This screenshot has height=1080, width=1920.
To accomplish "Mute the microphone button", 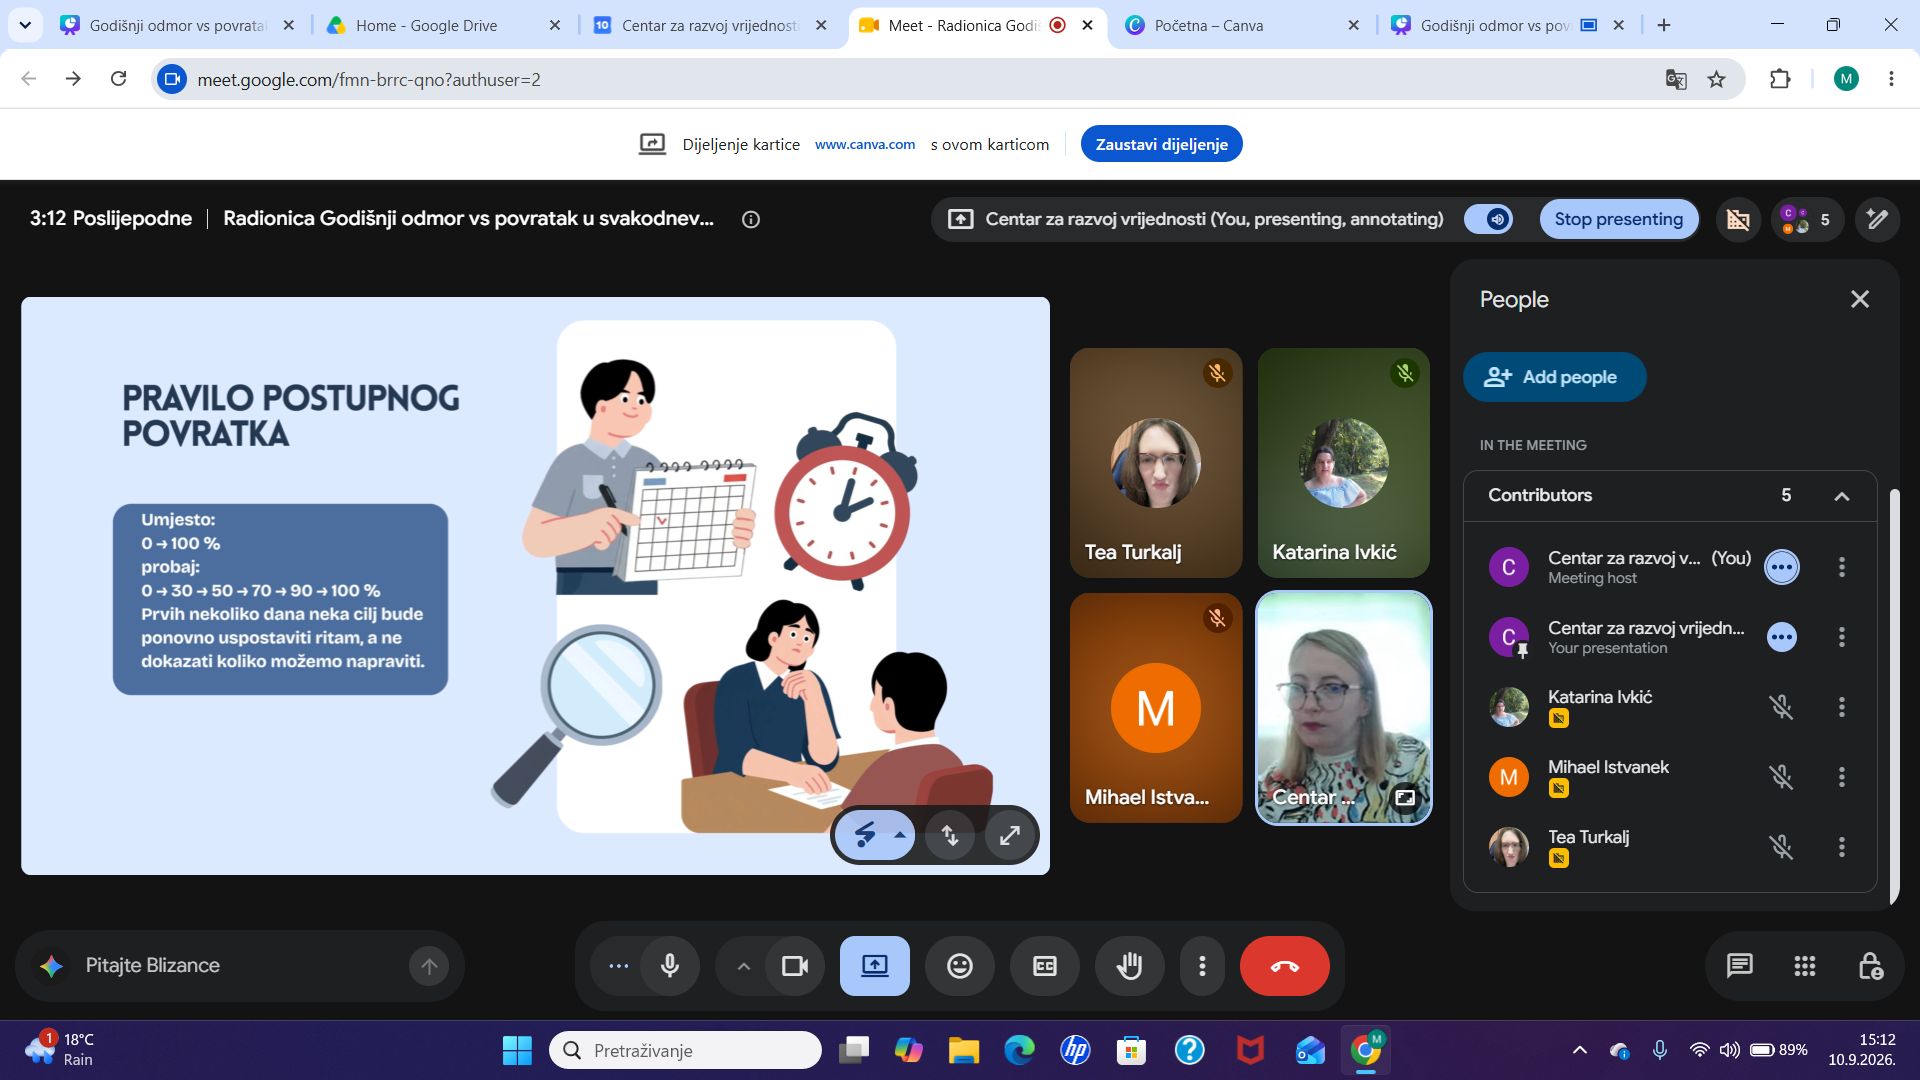I will pyautogui.click(x=669, y=966).
